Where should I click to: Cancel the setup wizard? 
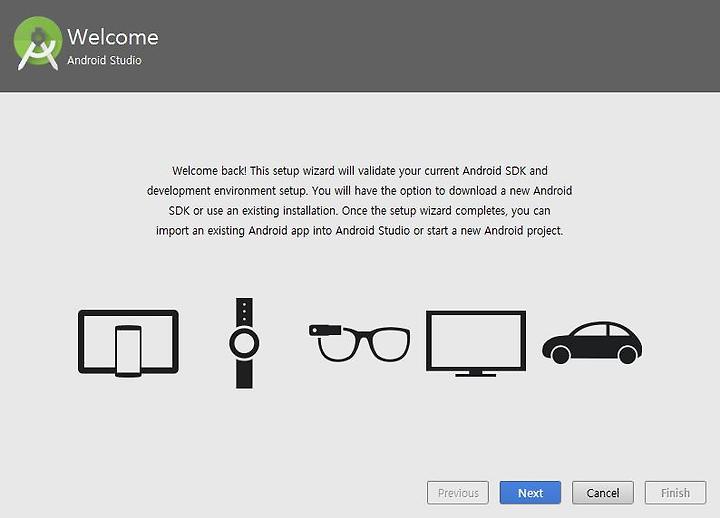click(603, 493)
